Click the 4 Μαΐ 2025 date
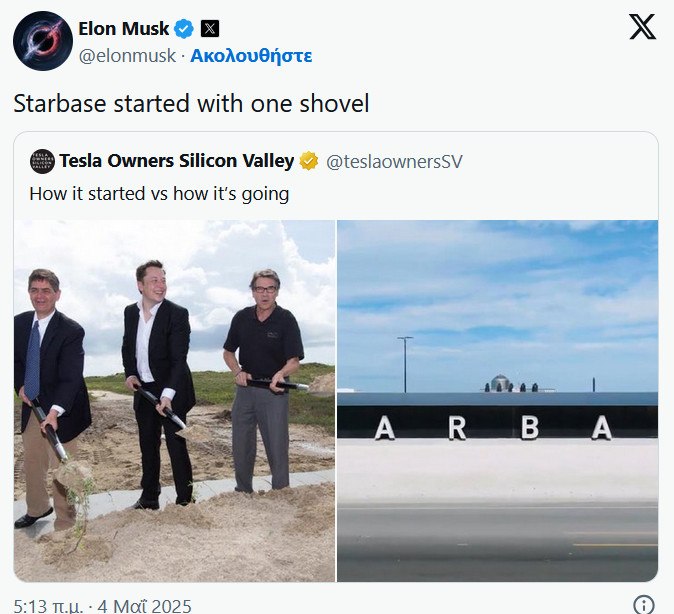674x614 pixels. [x=144, y=605]
